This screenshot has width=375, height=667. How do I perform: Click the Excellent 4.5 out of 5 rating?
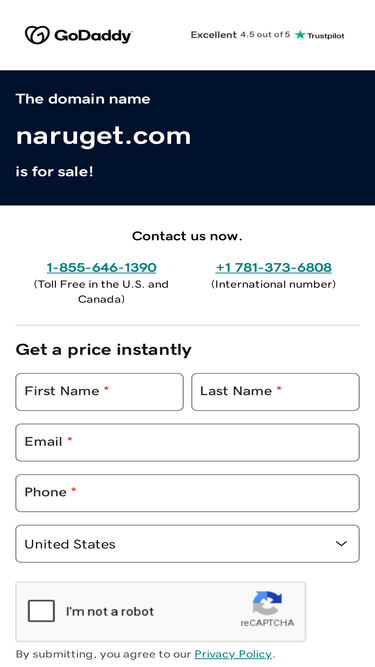point(240,35)
